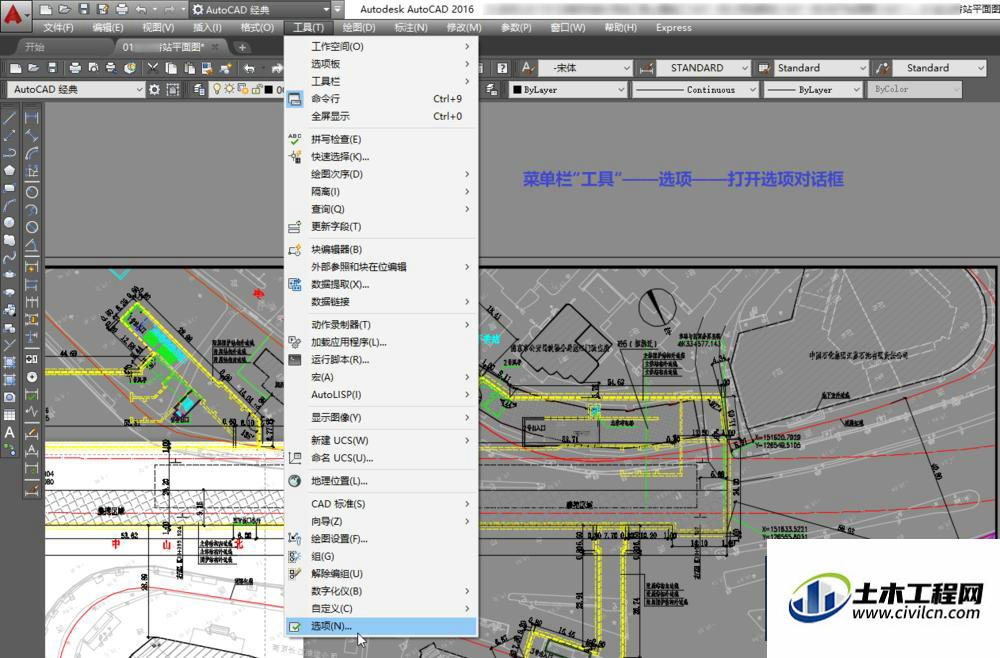Viewport: 1000px width, 658px height.
Task: Expand the 查询(Q) submenu
Action: click(381, 209)
